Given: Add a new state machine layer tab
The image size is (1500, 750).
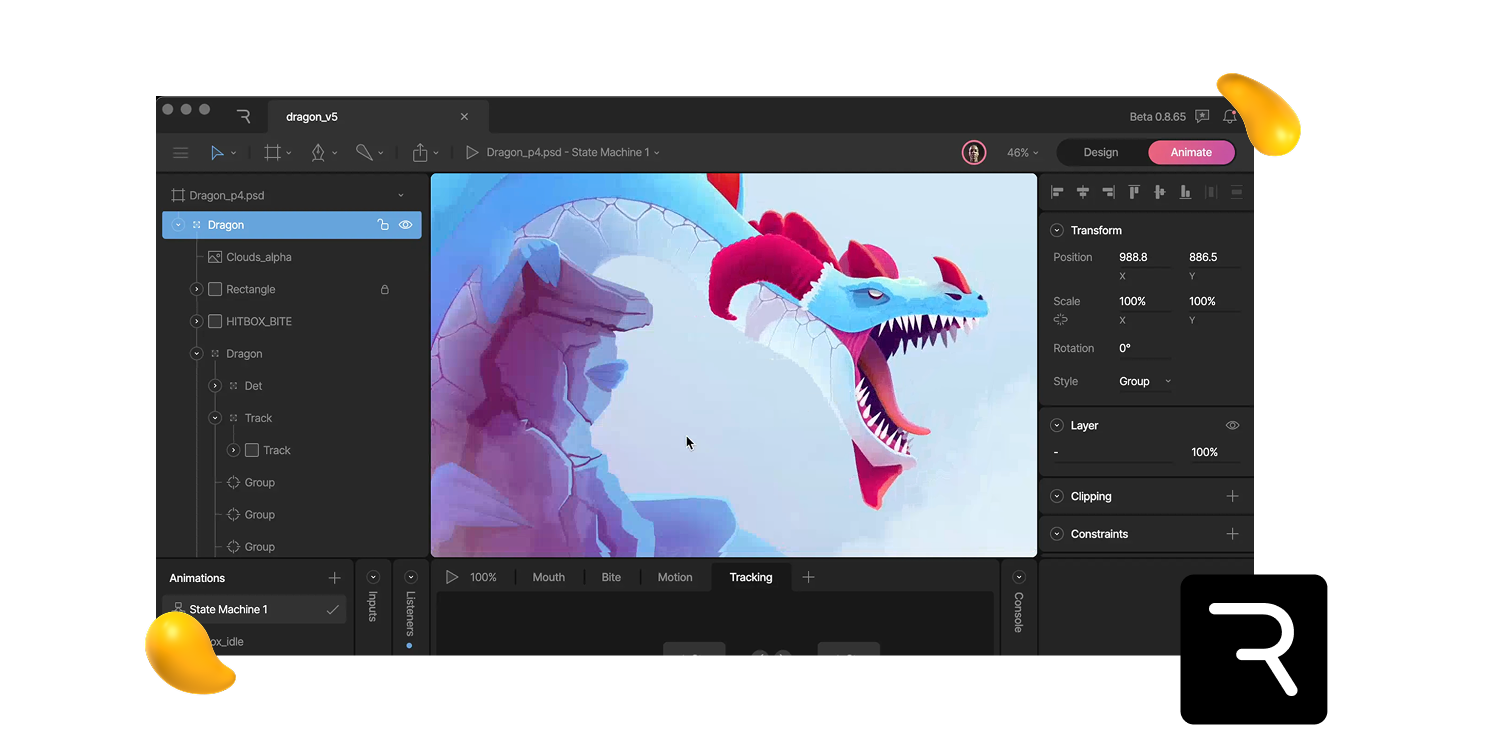Looking at the screenshot, I should (x=808, y=577).
